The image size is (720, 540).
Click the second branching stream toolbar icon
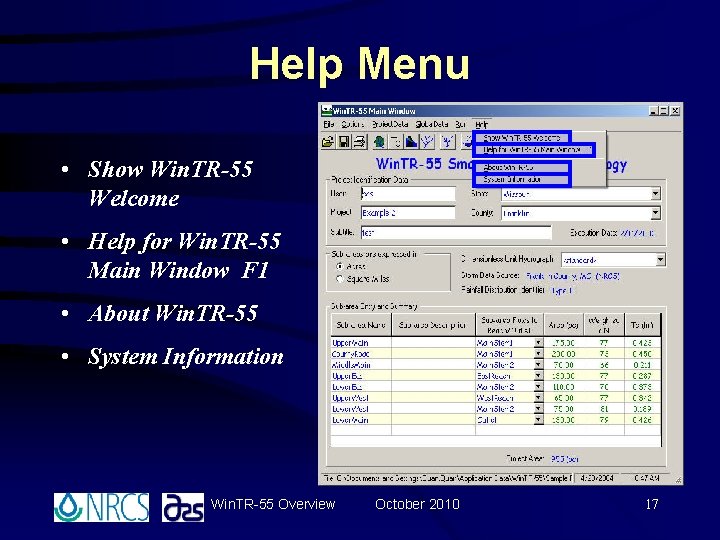447,141
